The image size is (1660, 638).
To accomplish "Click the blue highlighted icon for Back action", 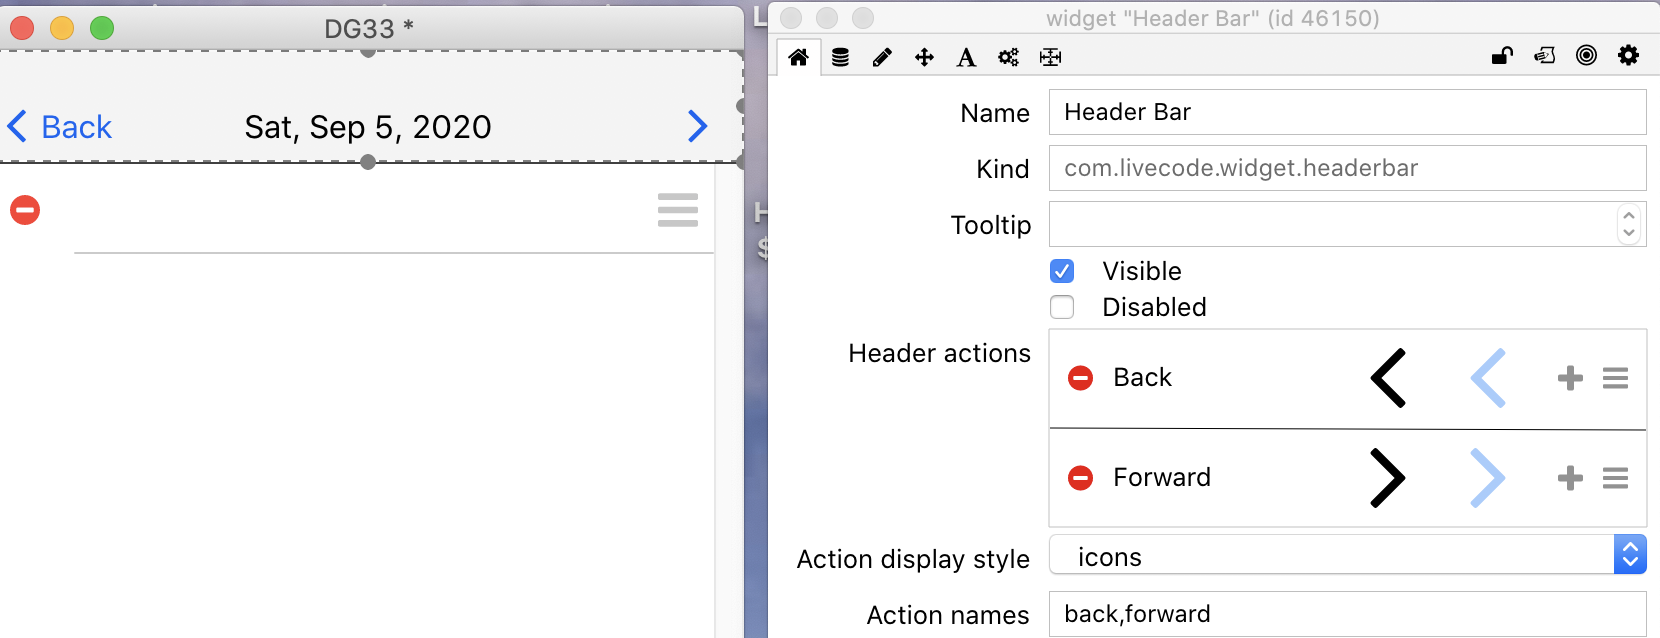I will click(1488, 378).
